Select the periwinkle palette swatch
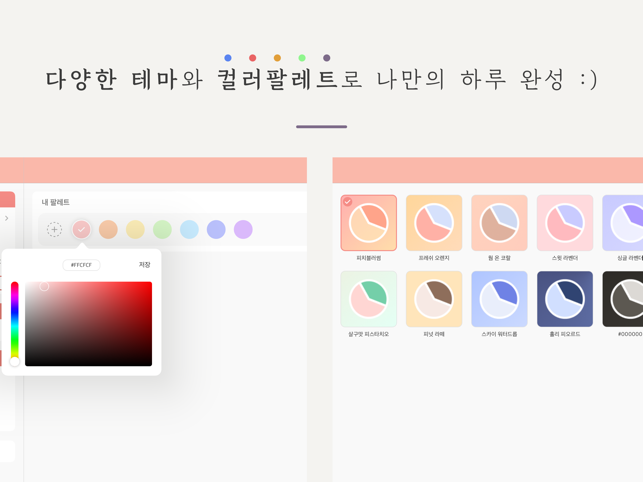The width and height of the screenshot is (643, 482). [216, 229]
